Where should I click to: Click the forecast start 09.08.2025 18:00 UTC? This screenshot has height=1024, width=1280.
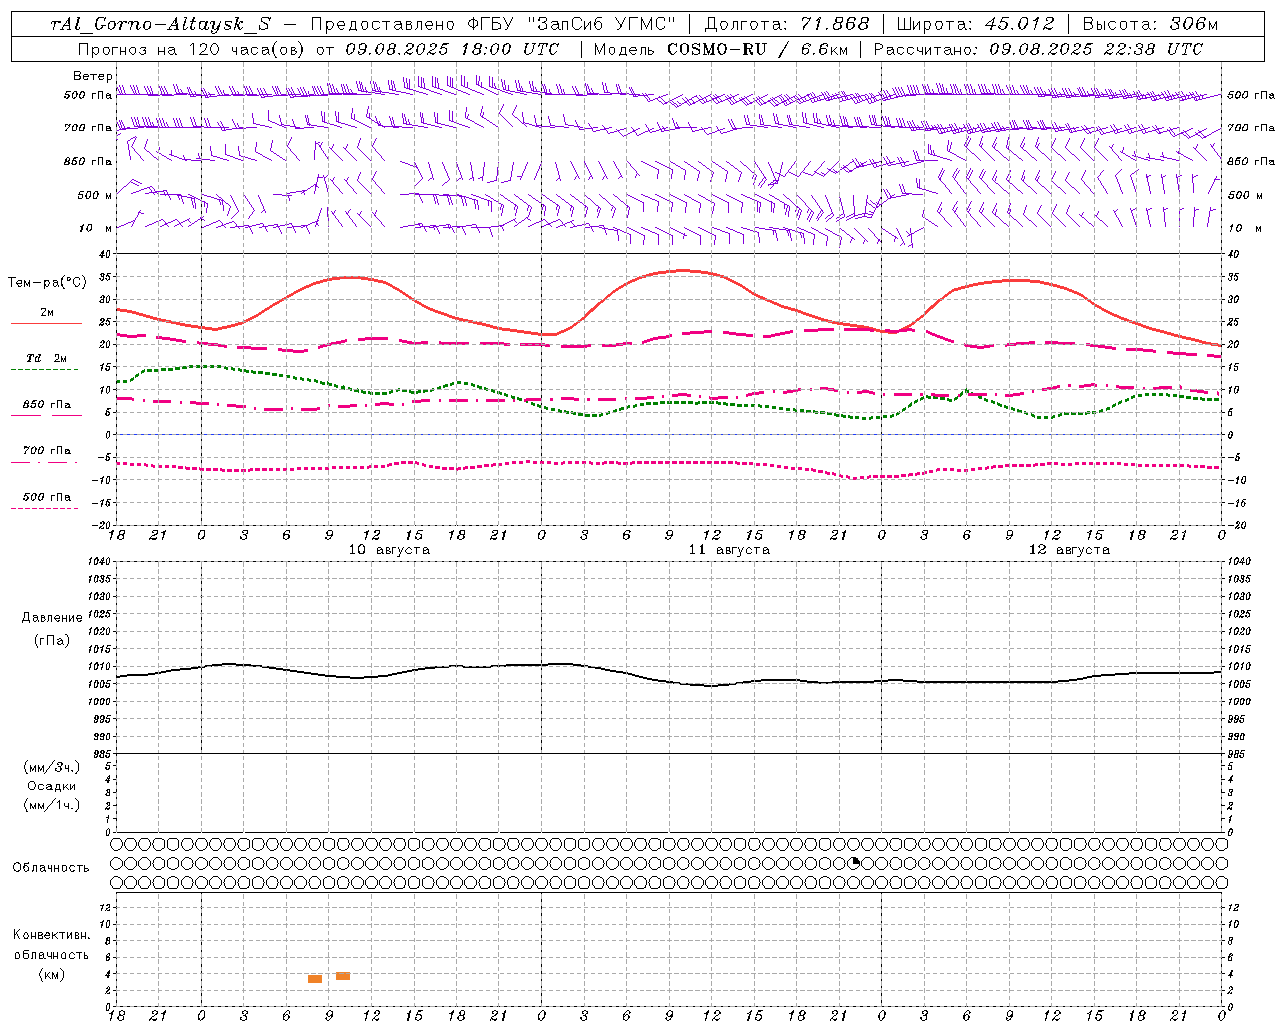pos(452,49)
